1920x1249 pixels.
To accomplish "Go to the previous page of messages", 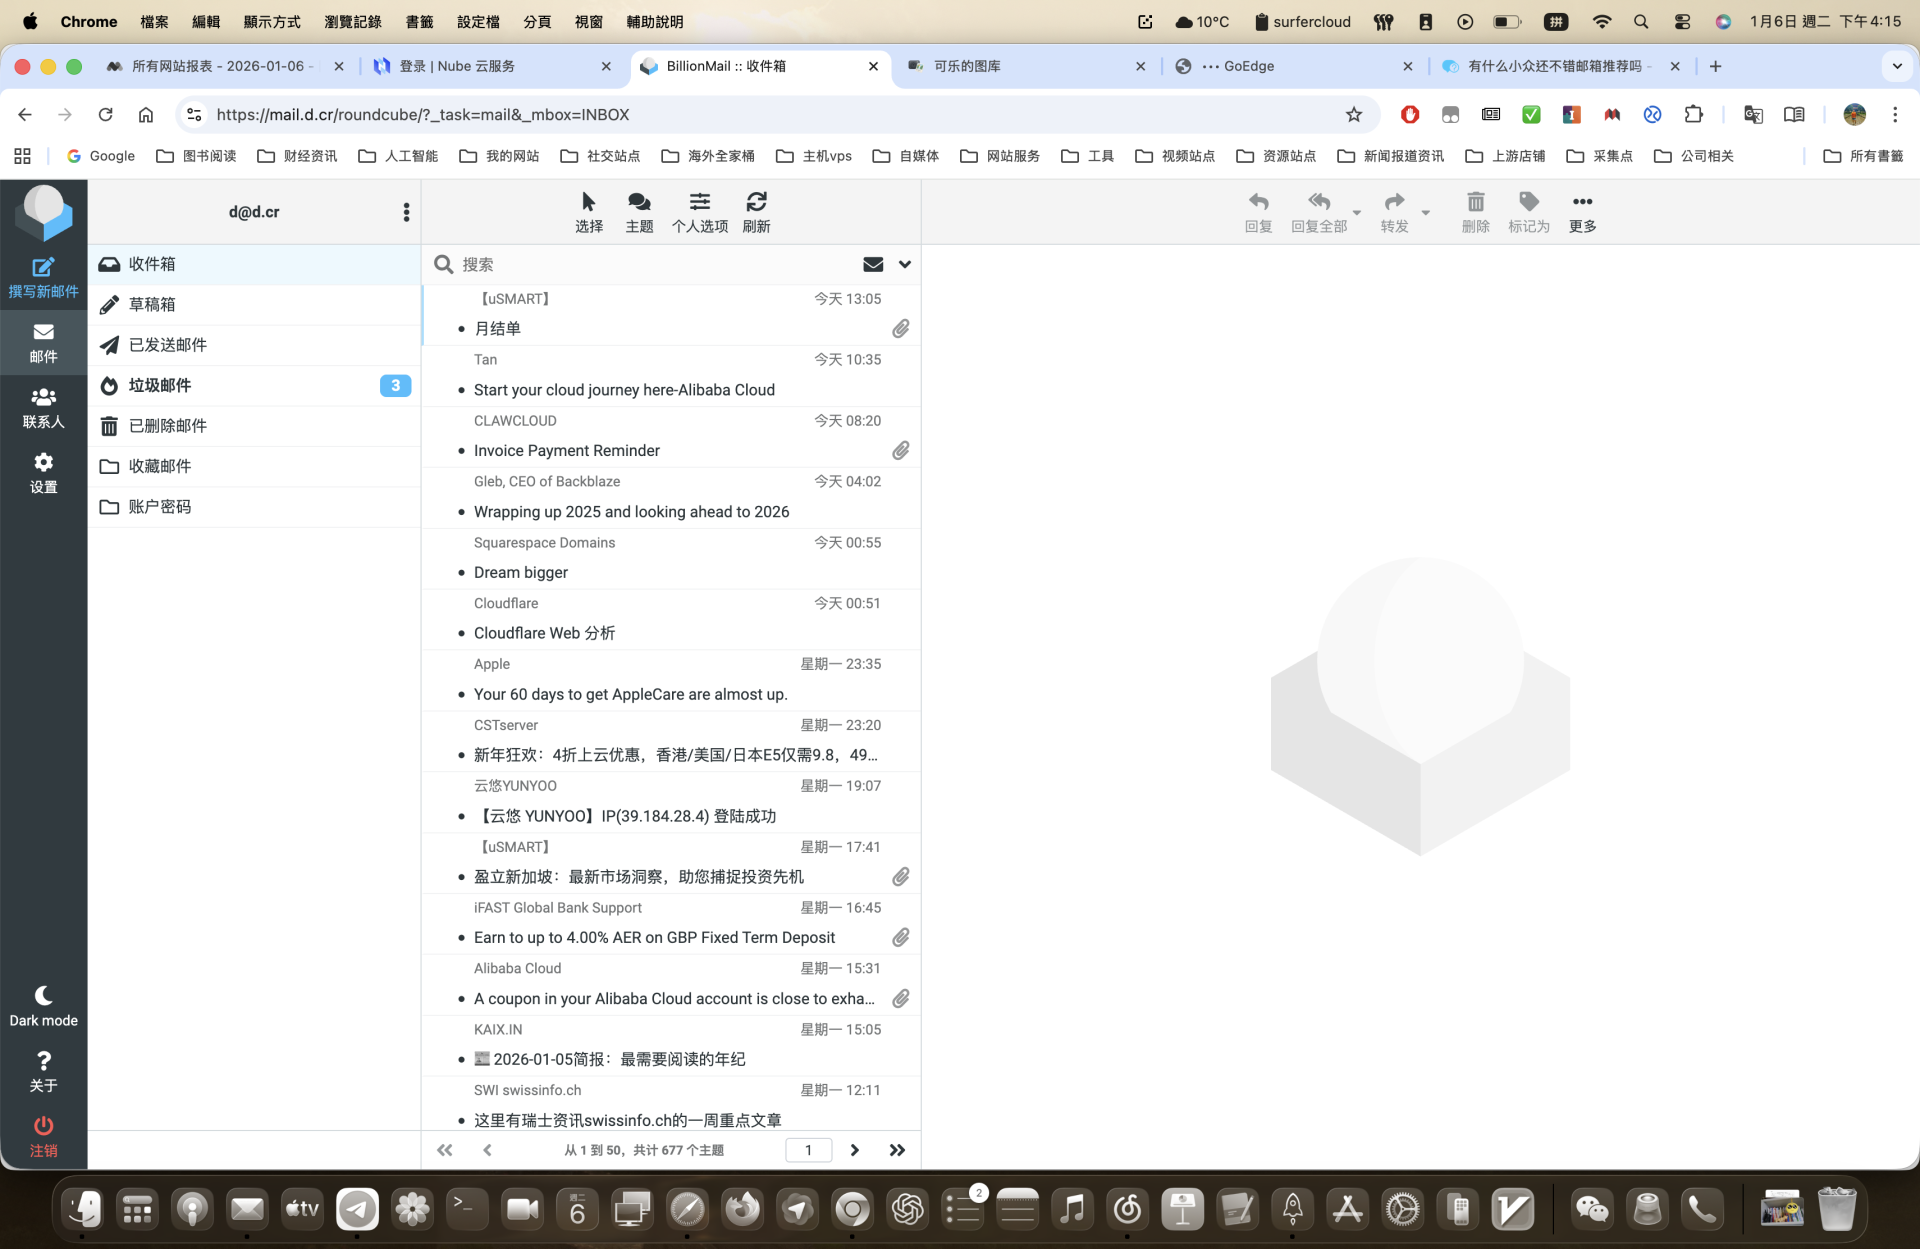I will point(487,1150).
